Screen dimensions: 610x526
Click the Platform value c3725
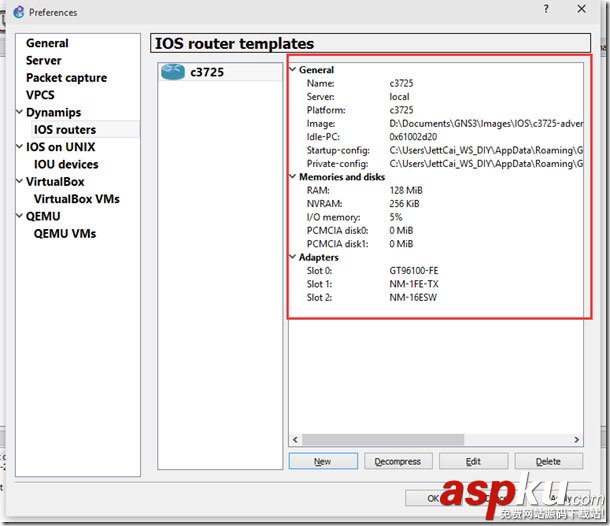coord(401,110)
